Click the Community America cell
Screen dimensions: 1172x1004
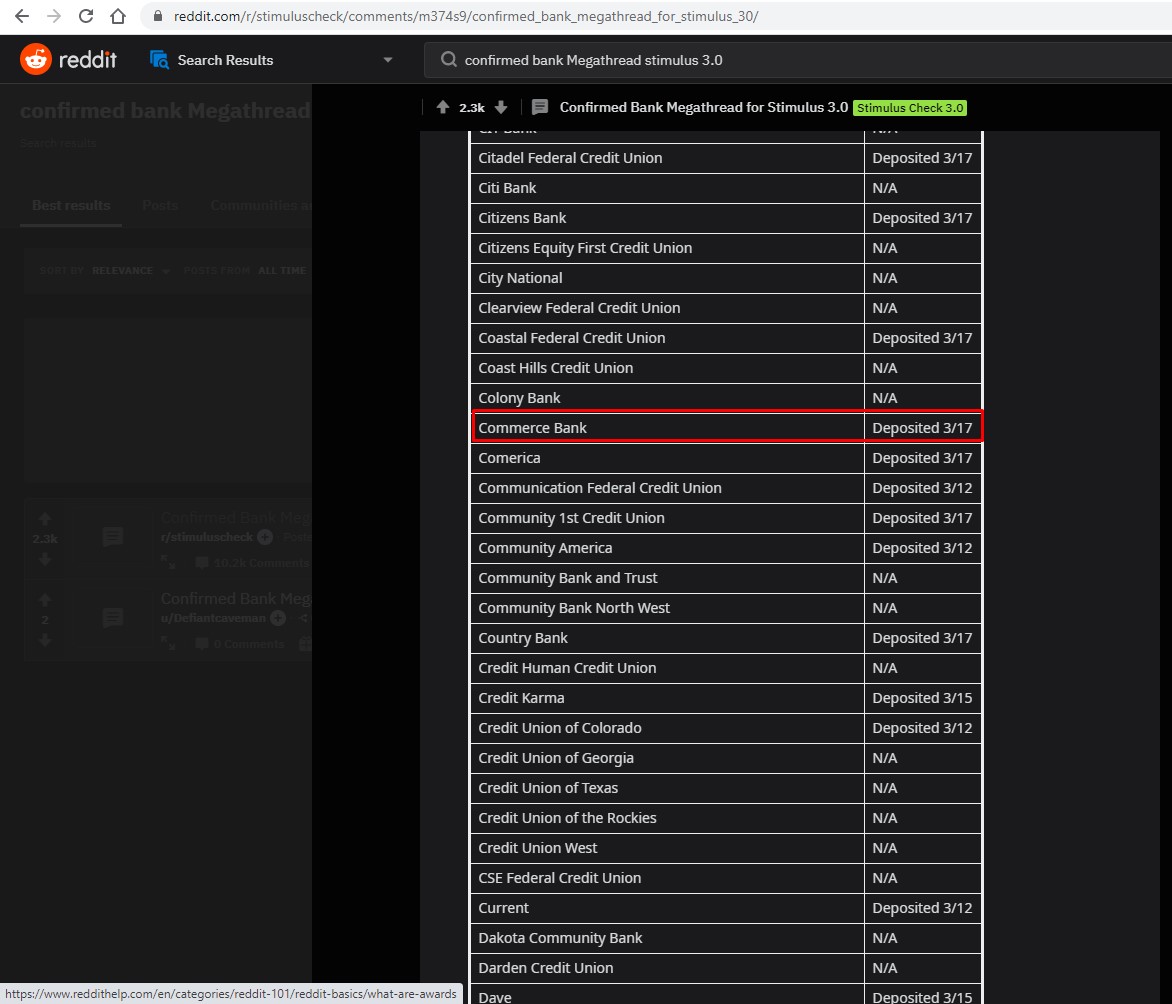[x=667, y=548]
